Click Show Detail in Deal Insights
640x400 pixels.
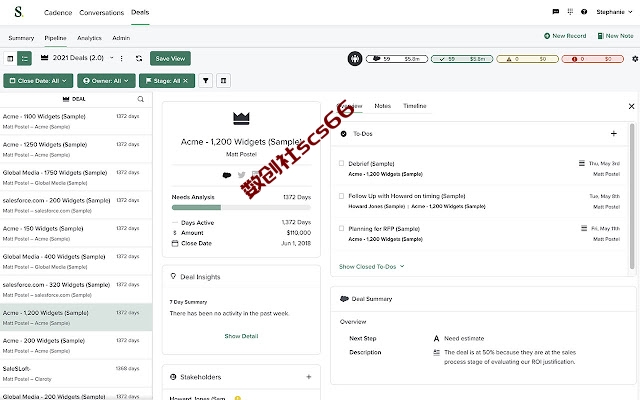[x=241, y=336]
